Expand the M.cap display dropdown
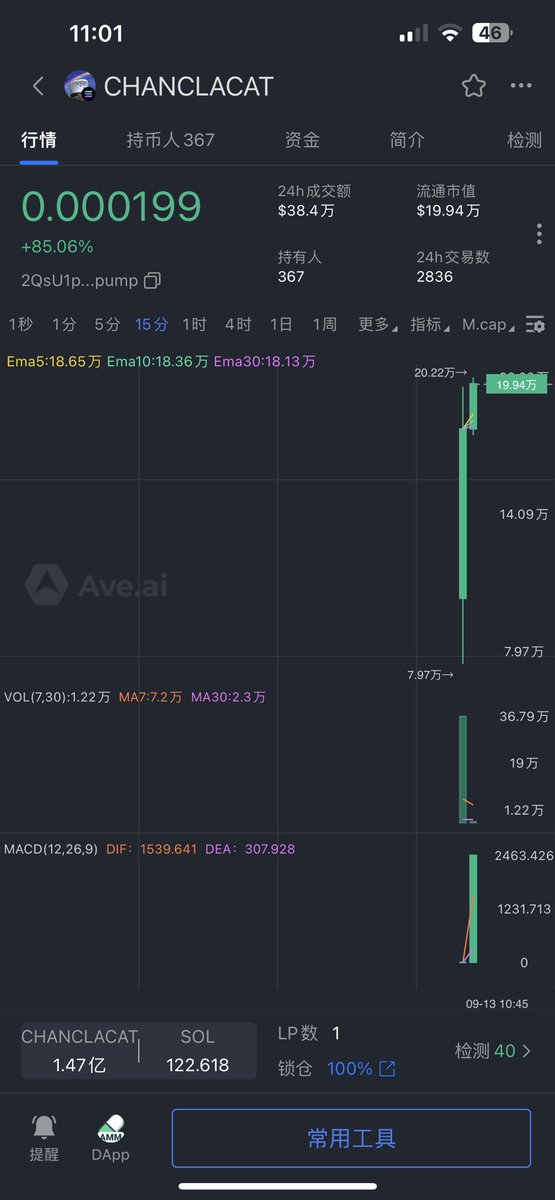Viewport: 555px width, 1200px height. tap(489, 324)
